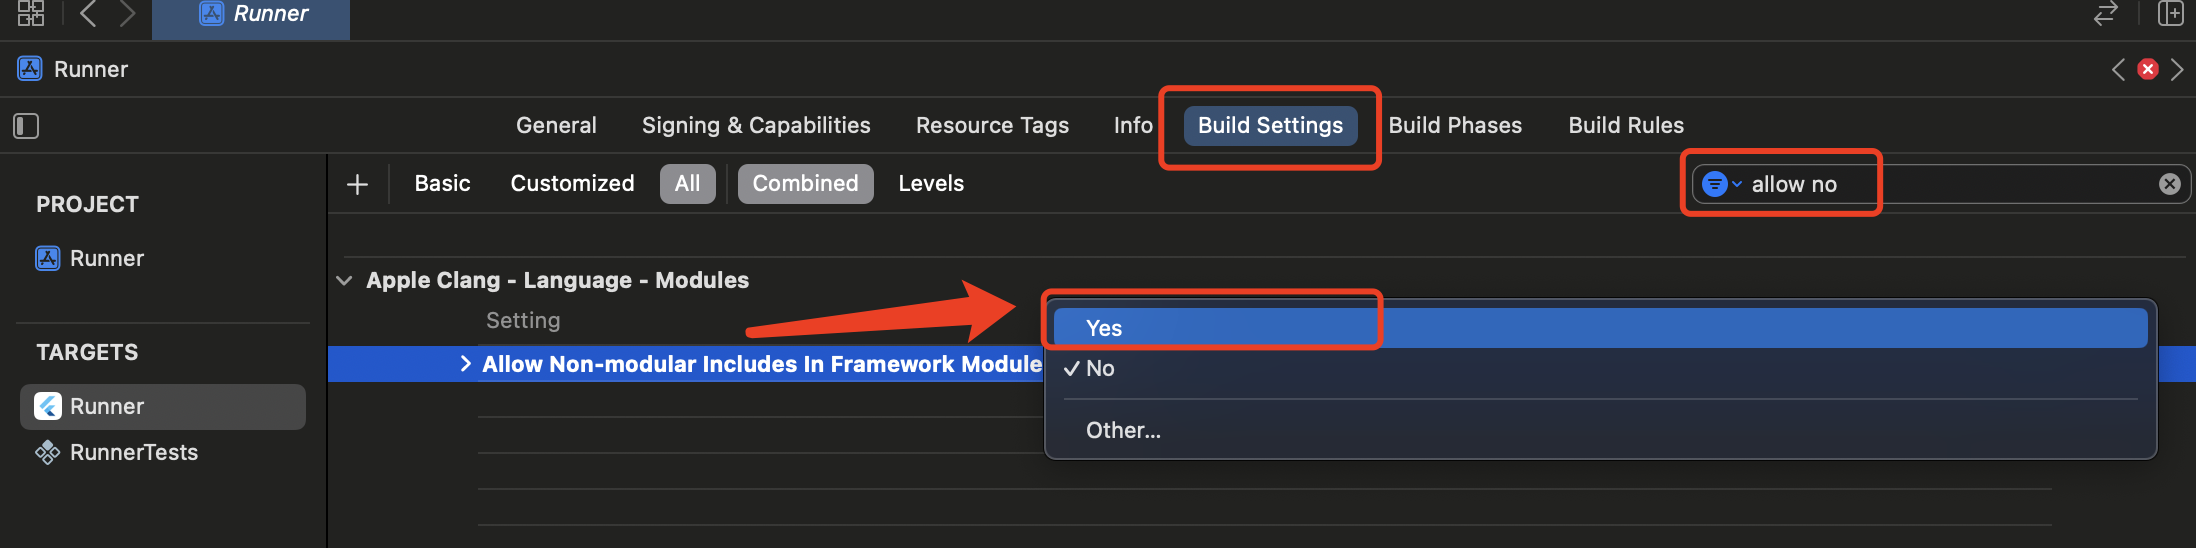Click the red error indicator icon

2147,69
